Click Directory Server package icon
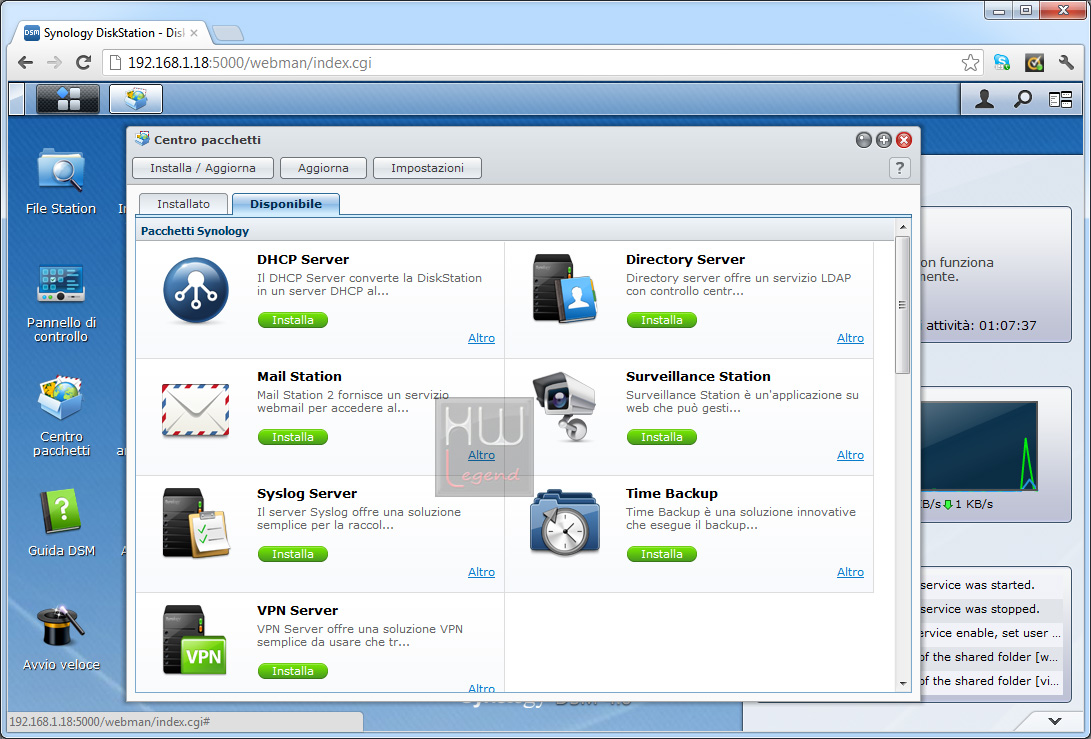This screenshot has height=739, width=1091. pos(564,289)
